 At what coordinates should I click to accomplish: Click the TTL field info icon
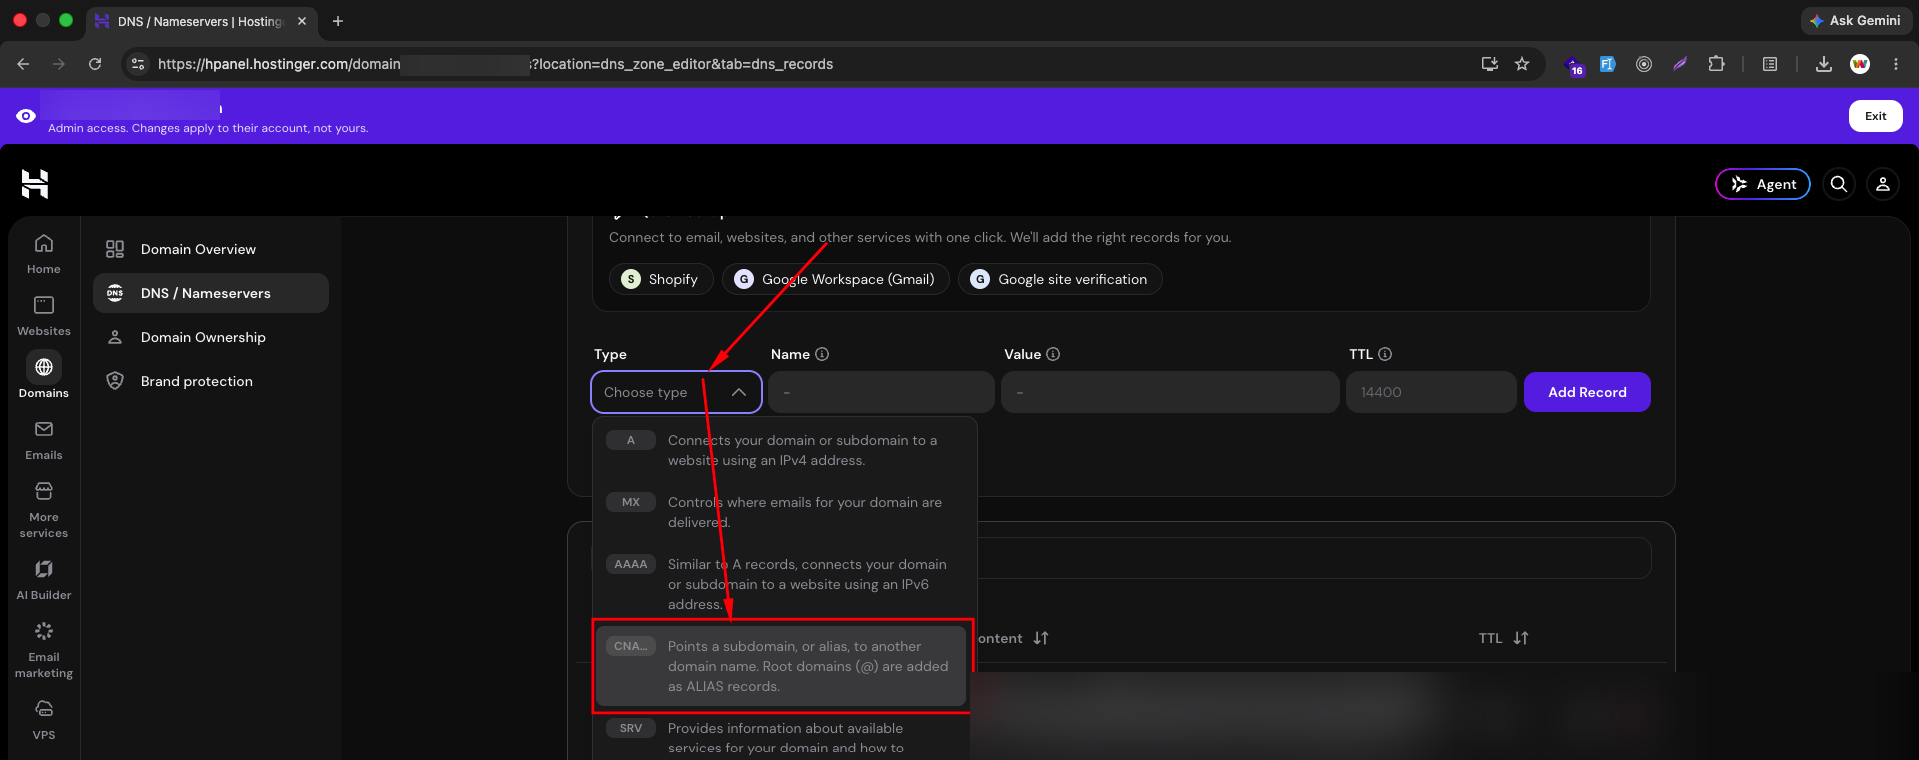click(1385, 354)
